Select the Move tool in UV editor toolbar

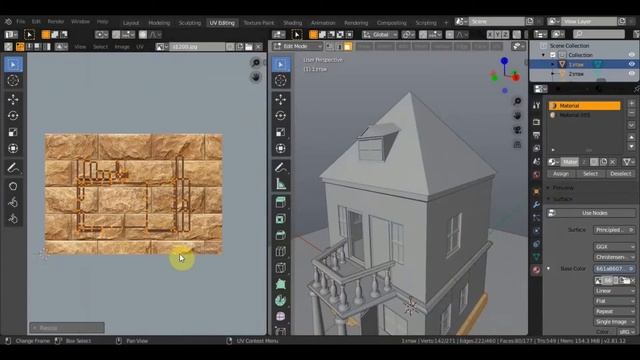(13, 100)
